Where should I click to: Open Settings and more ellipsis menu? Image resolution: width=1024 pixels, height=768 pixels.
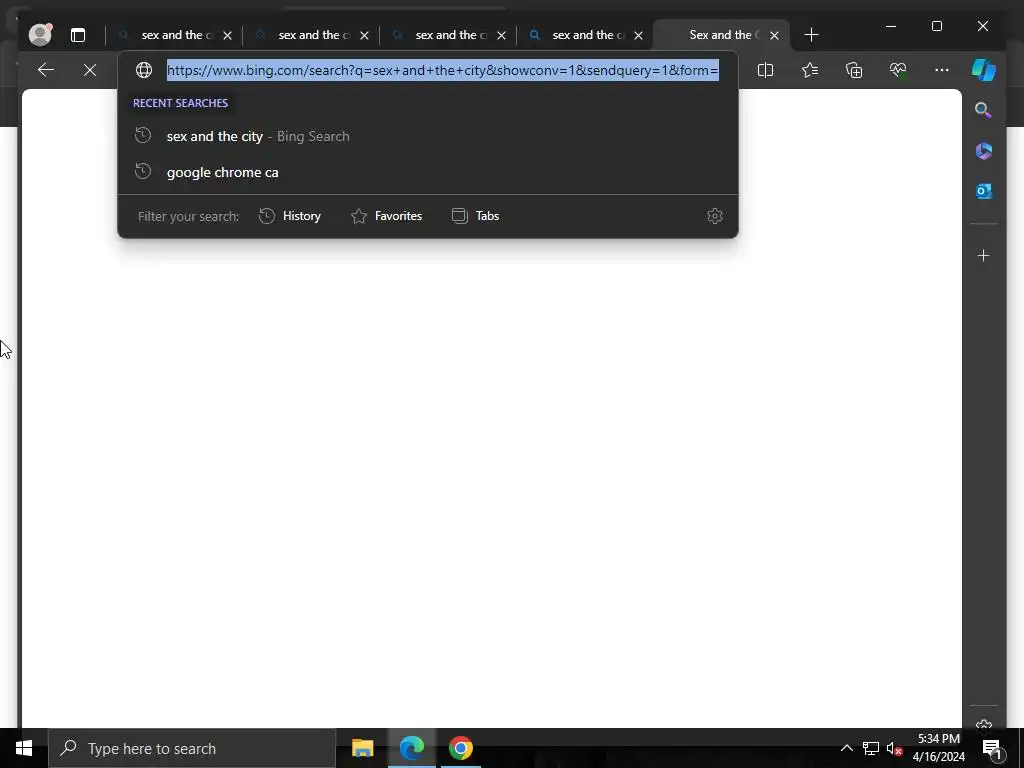942,70
